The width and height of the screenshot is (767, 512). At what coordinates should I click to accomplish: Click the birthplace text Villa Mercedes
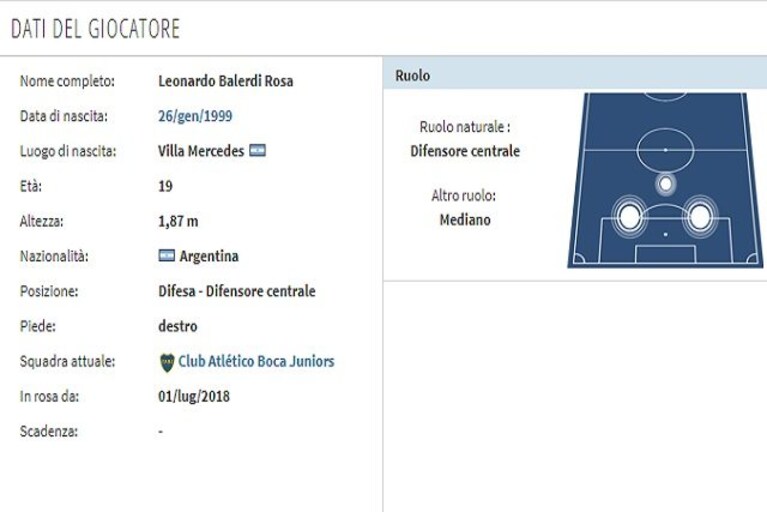(x=201, y=151)
